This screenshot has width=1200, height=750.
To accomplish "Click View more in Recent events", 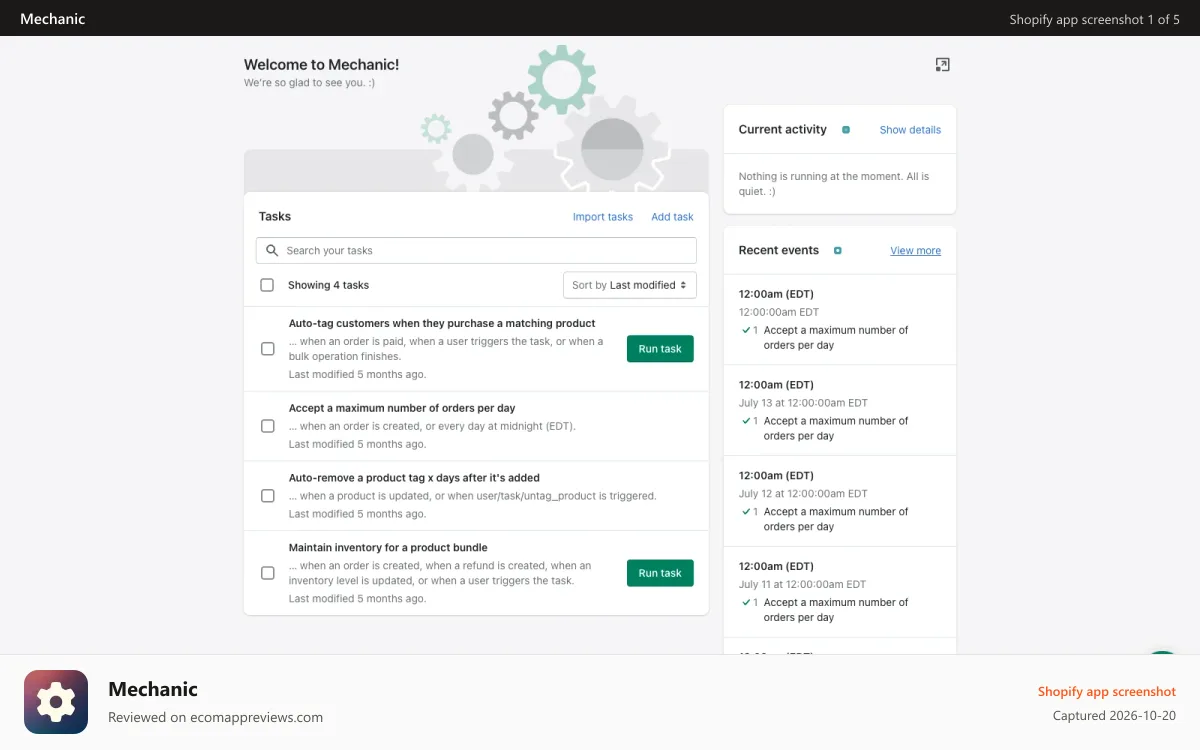I will 915,251.
